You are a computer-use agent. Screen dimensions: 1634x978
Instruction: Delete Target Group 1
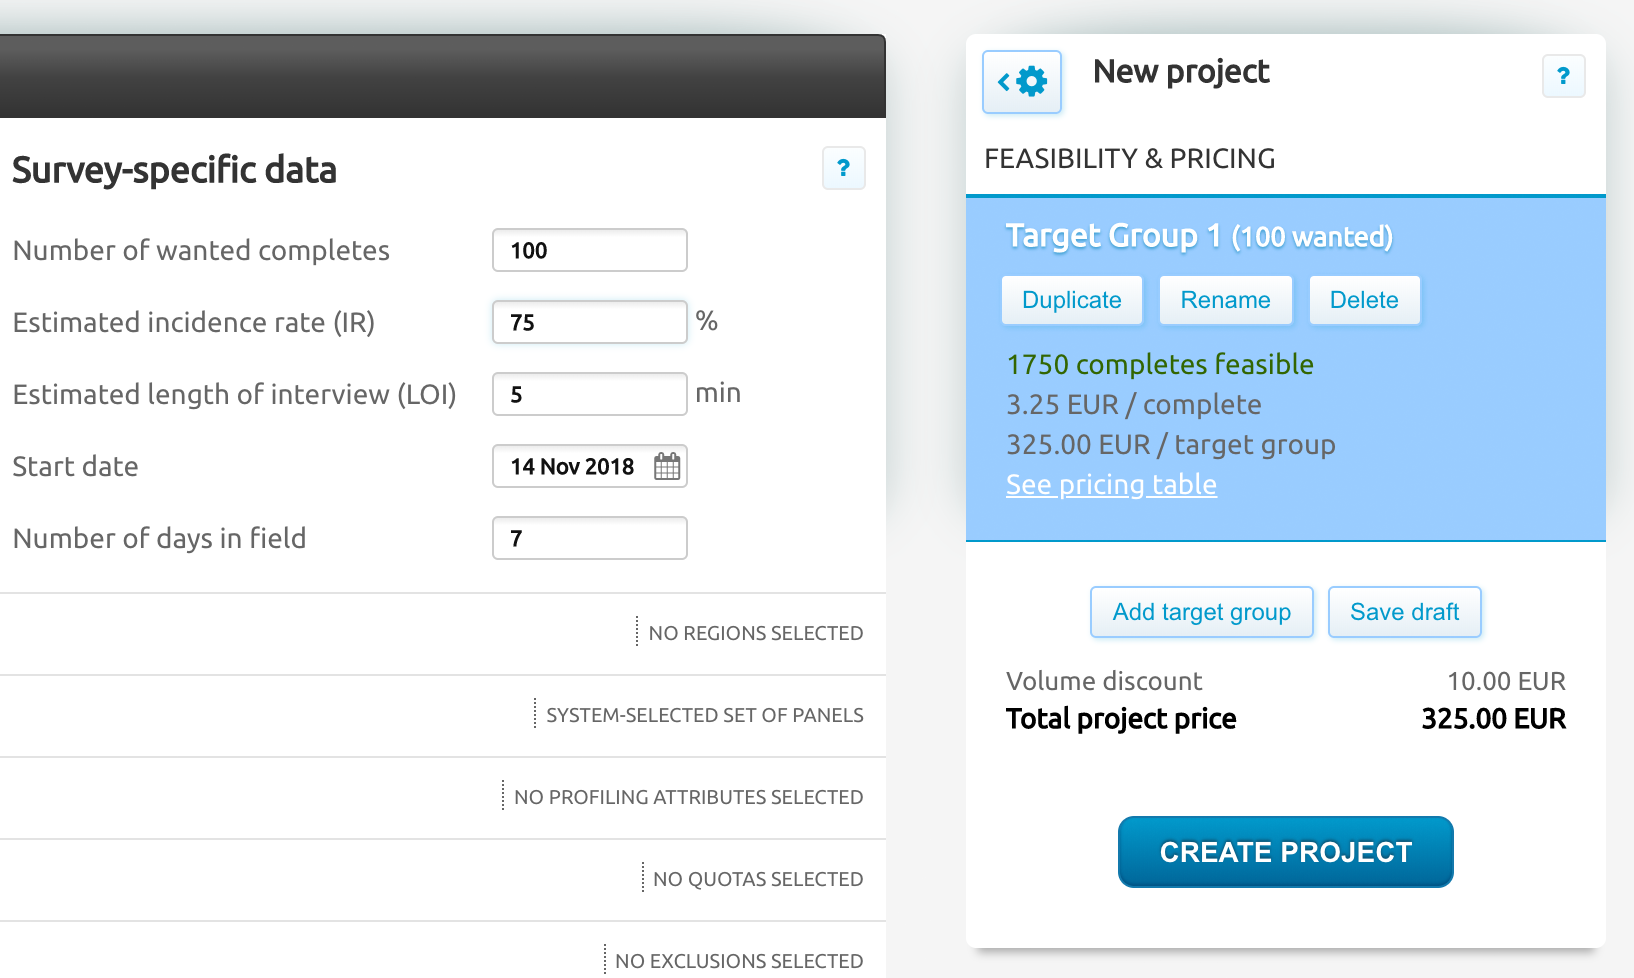tap(1364, 300)
